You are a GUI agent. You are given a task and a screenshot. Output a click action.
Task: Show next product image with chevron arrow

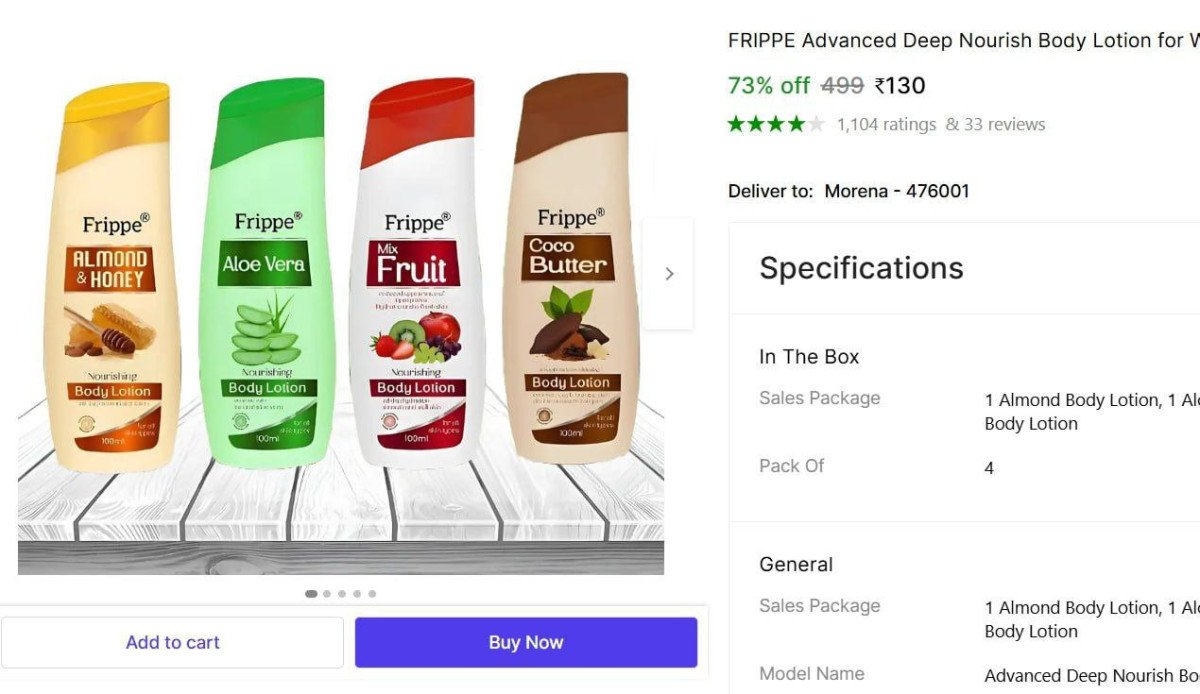[668, 273]
